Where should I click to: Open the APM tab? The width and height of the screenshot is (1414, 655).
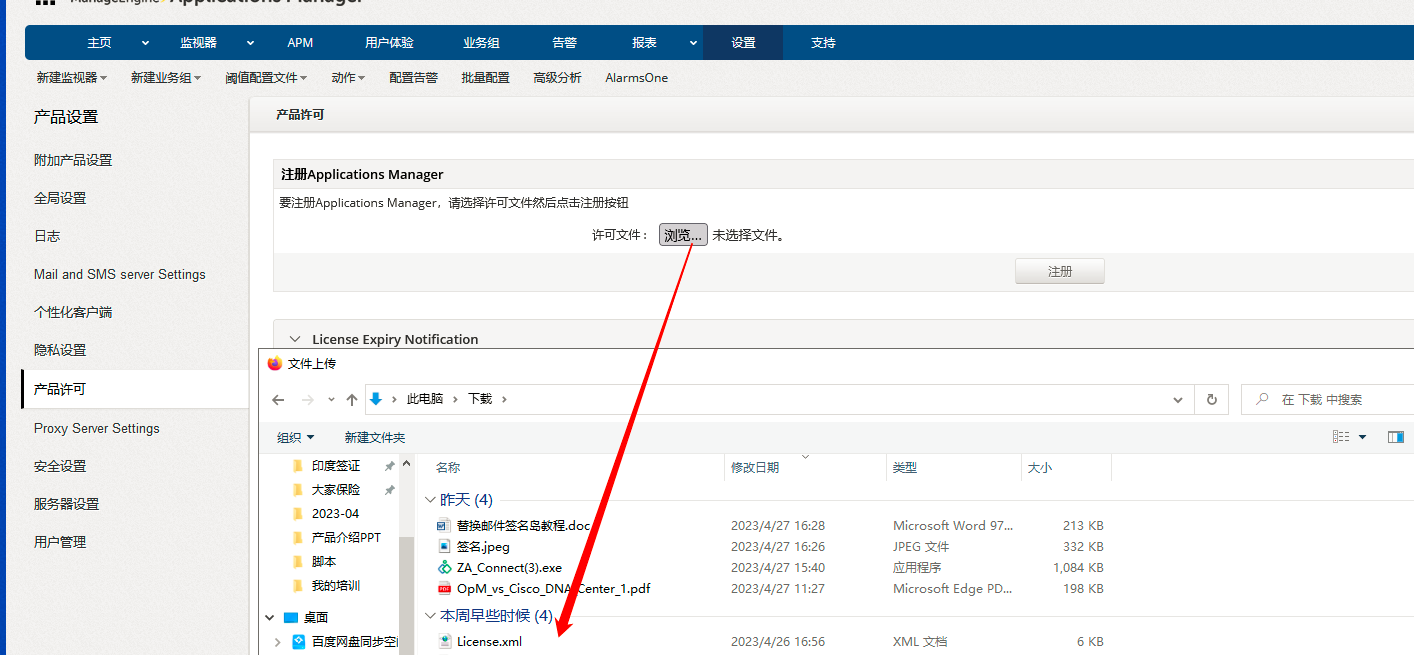pyautogui.click(x=300, y=43)
